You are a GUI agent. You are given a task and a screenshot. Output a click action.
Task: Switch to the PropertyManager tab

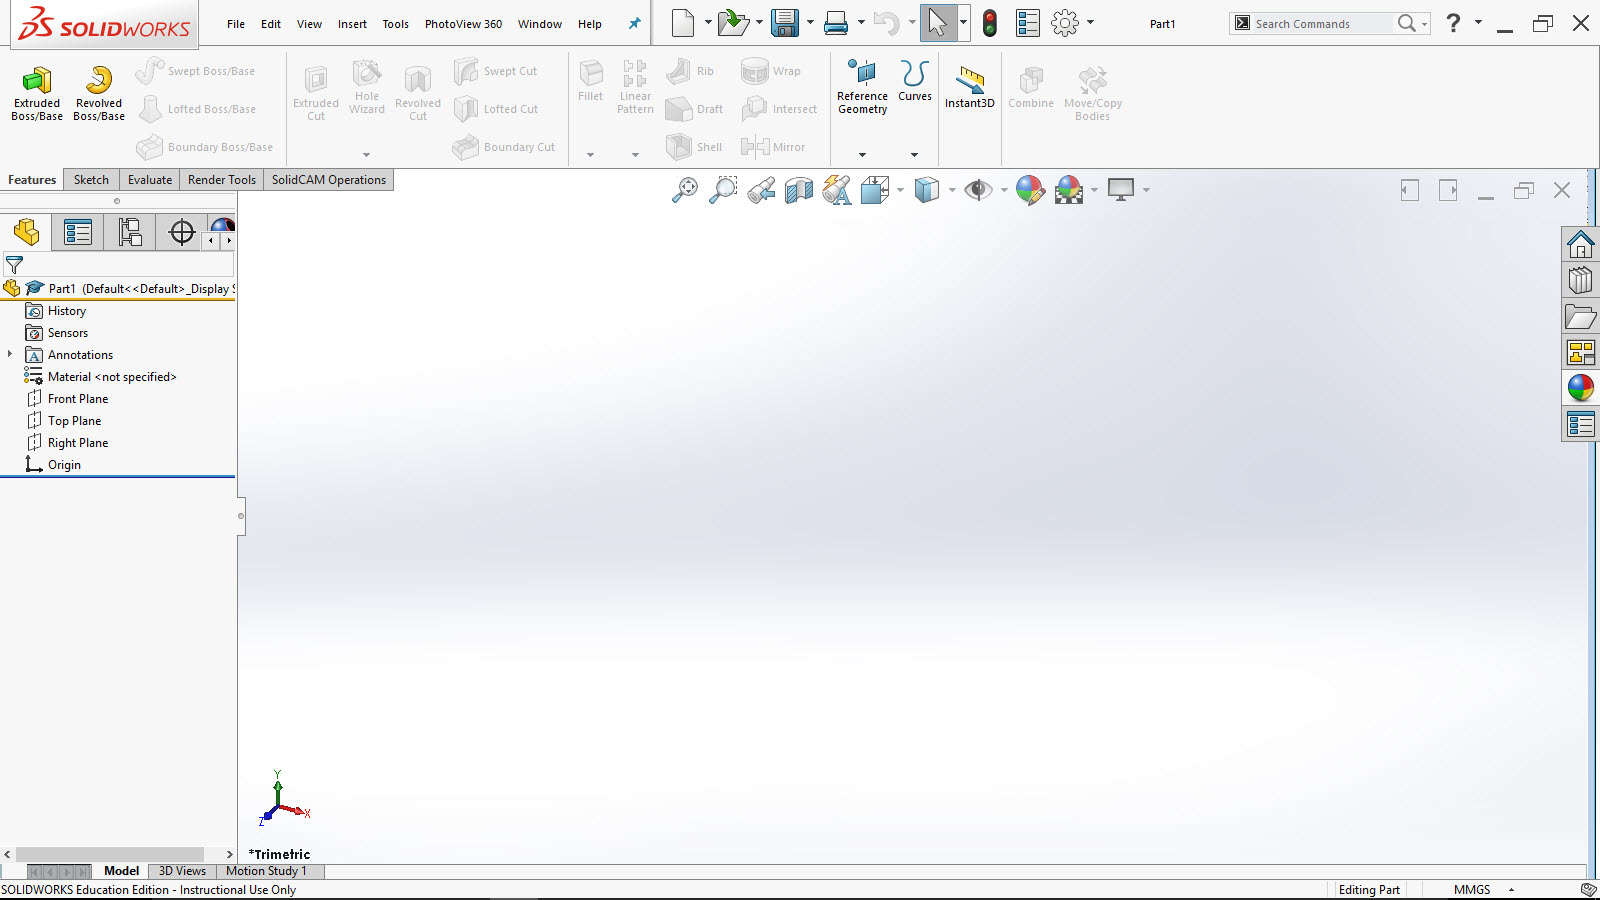(77, 232)
